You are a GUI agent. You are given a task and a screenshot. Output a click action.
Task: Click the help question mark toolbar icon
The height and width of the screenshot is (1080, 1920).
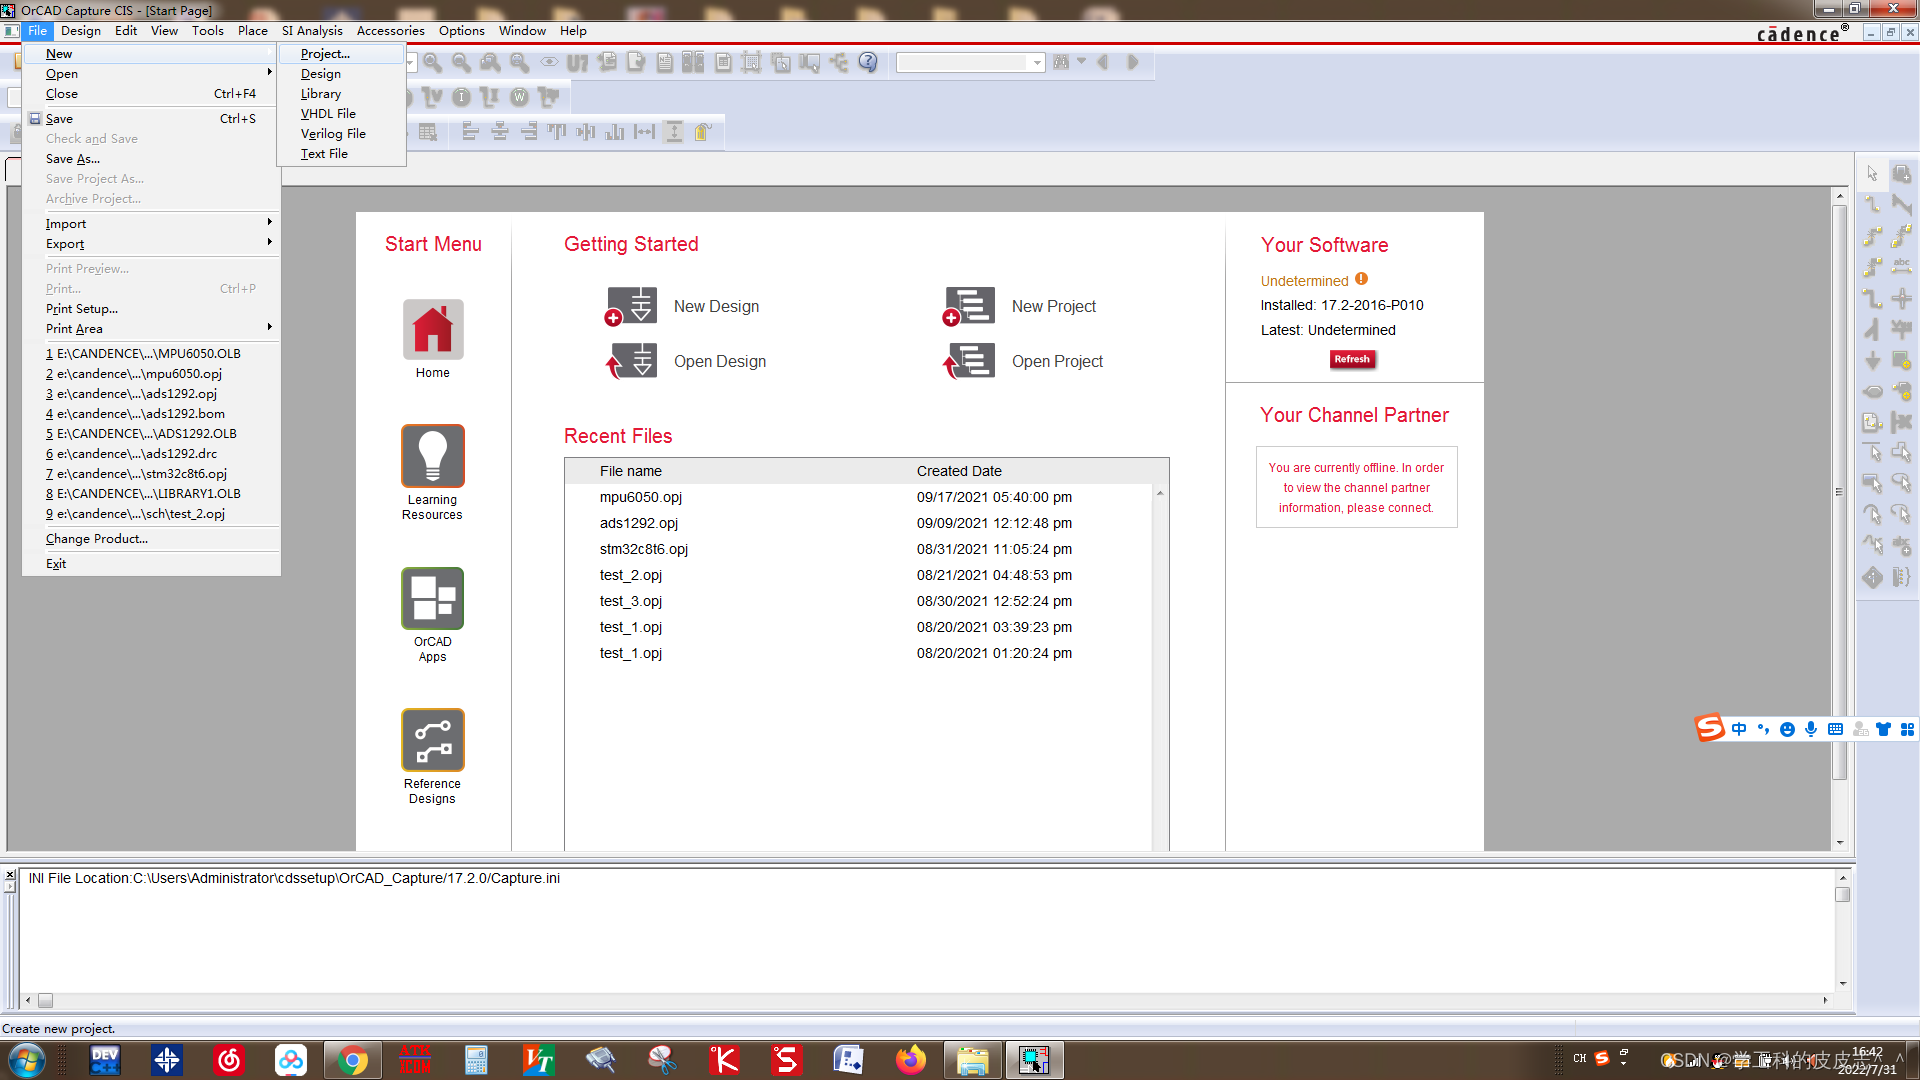coord(868,62)
